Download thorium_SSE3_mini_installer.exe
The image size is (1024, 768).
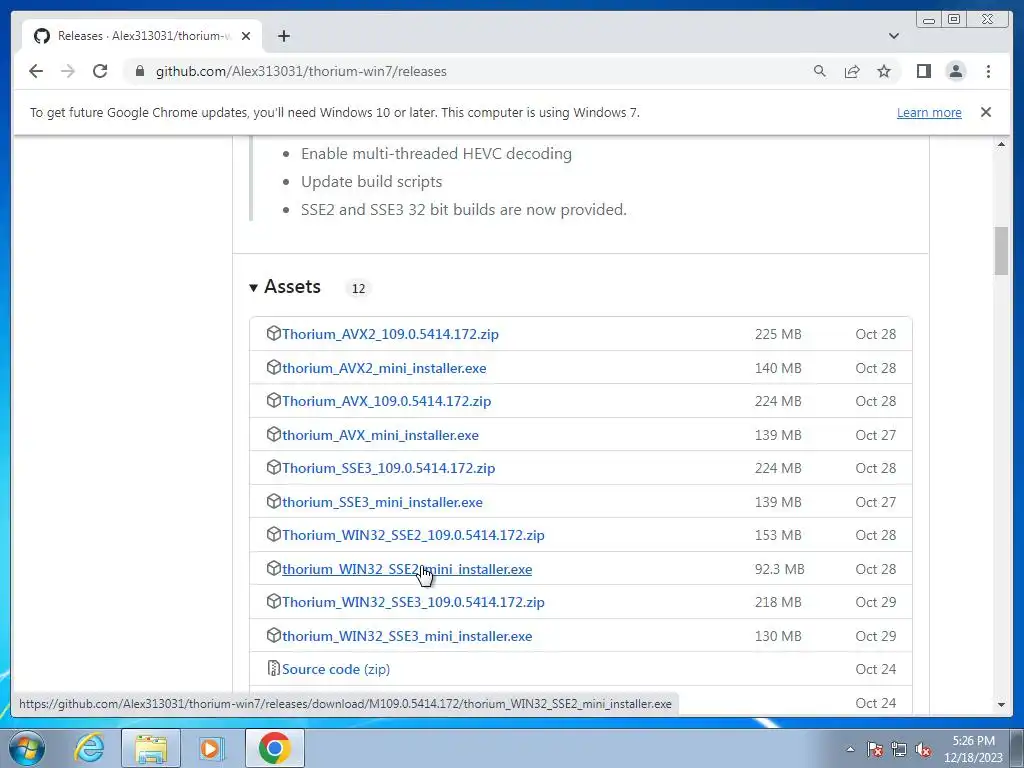pos(382,502)
